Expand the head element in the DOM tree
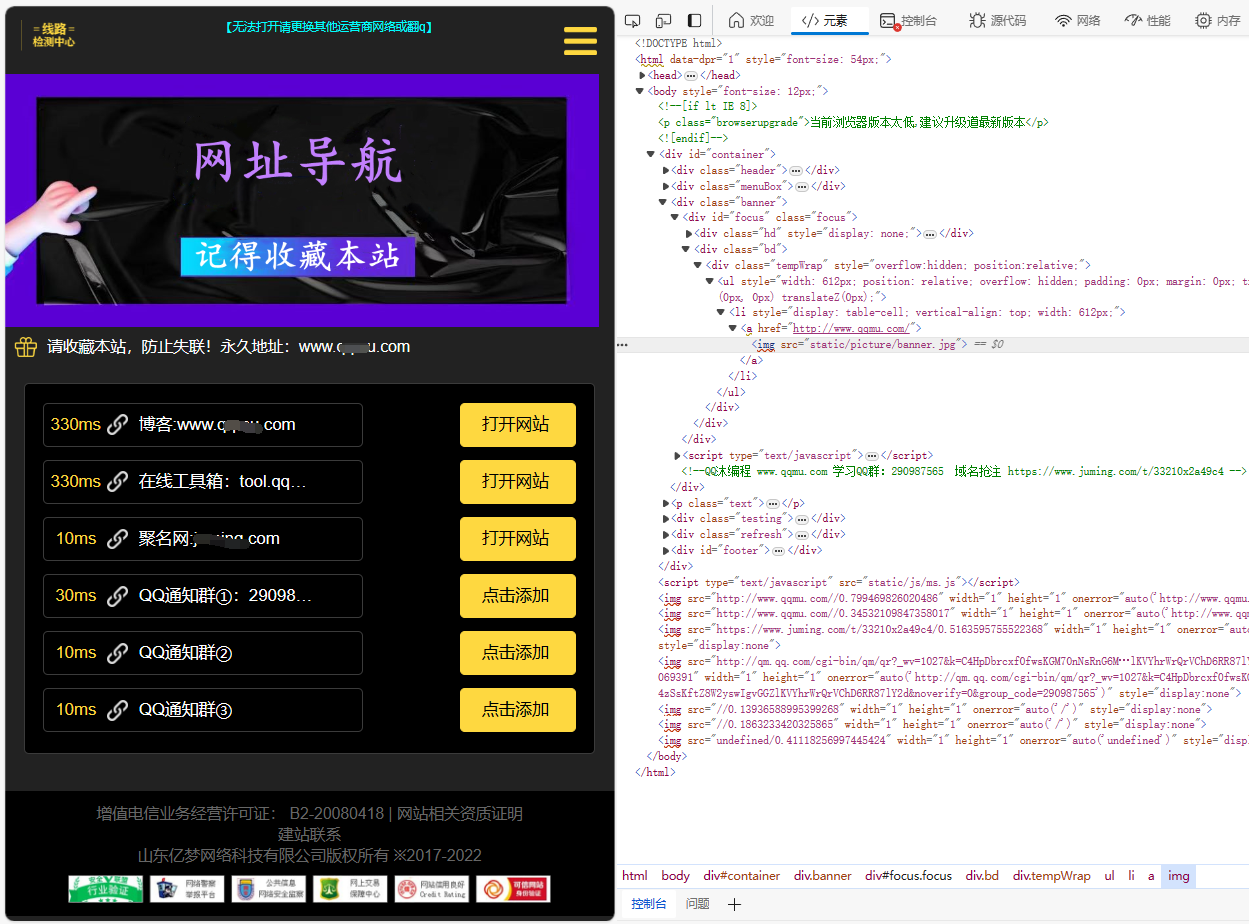This screenshot has width=1249, height=924. click(644, 74)
